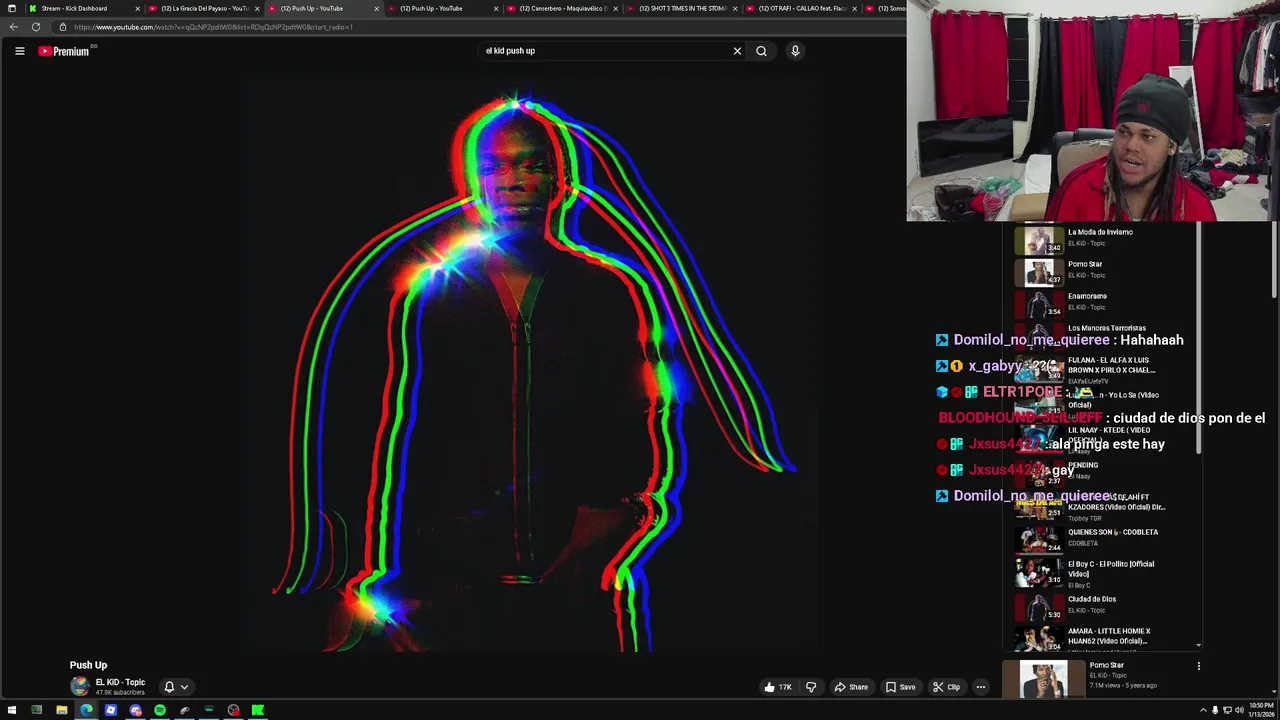Open the Windows Start menu
Screen dimensions: 1280x720
[x=11, y=710]
